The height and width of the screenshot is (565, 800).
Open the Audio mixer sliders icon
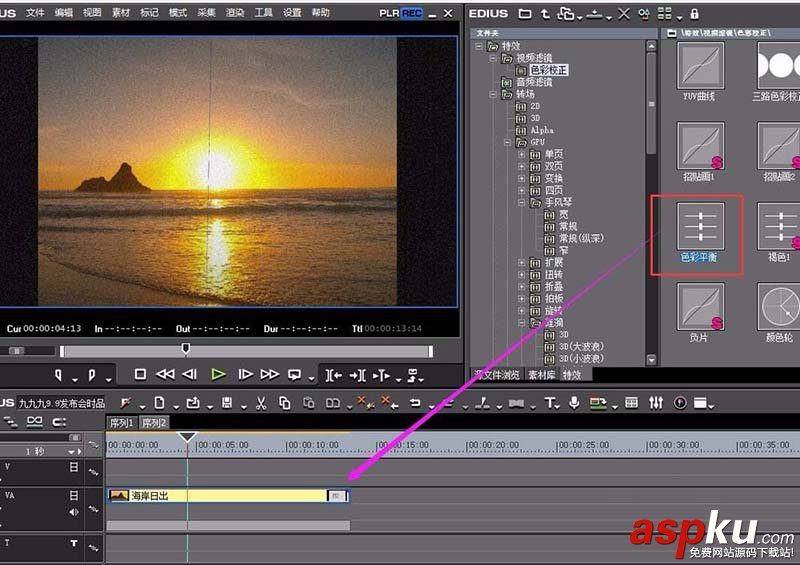(656, 403)
